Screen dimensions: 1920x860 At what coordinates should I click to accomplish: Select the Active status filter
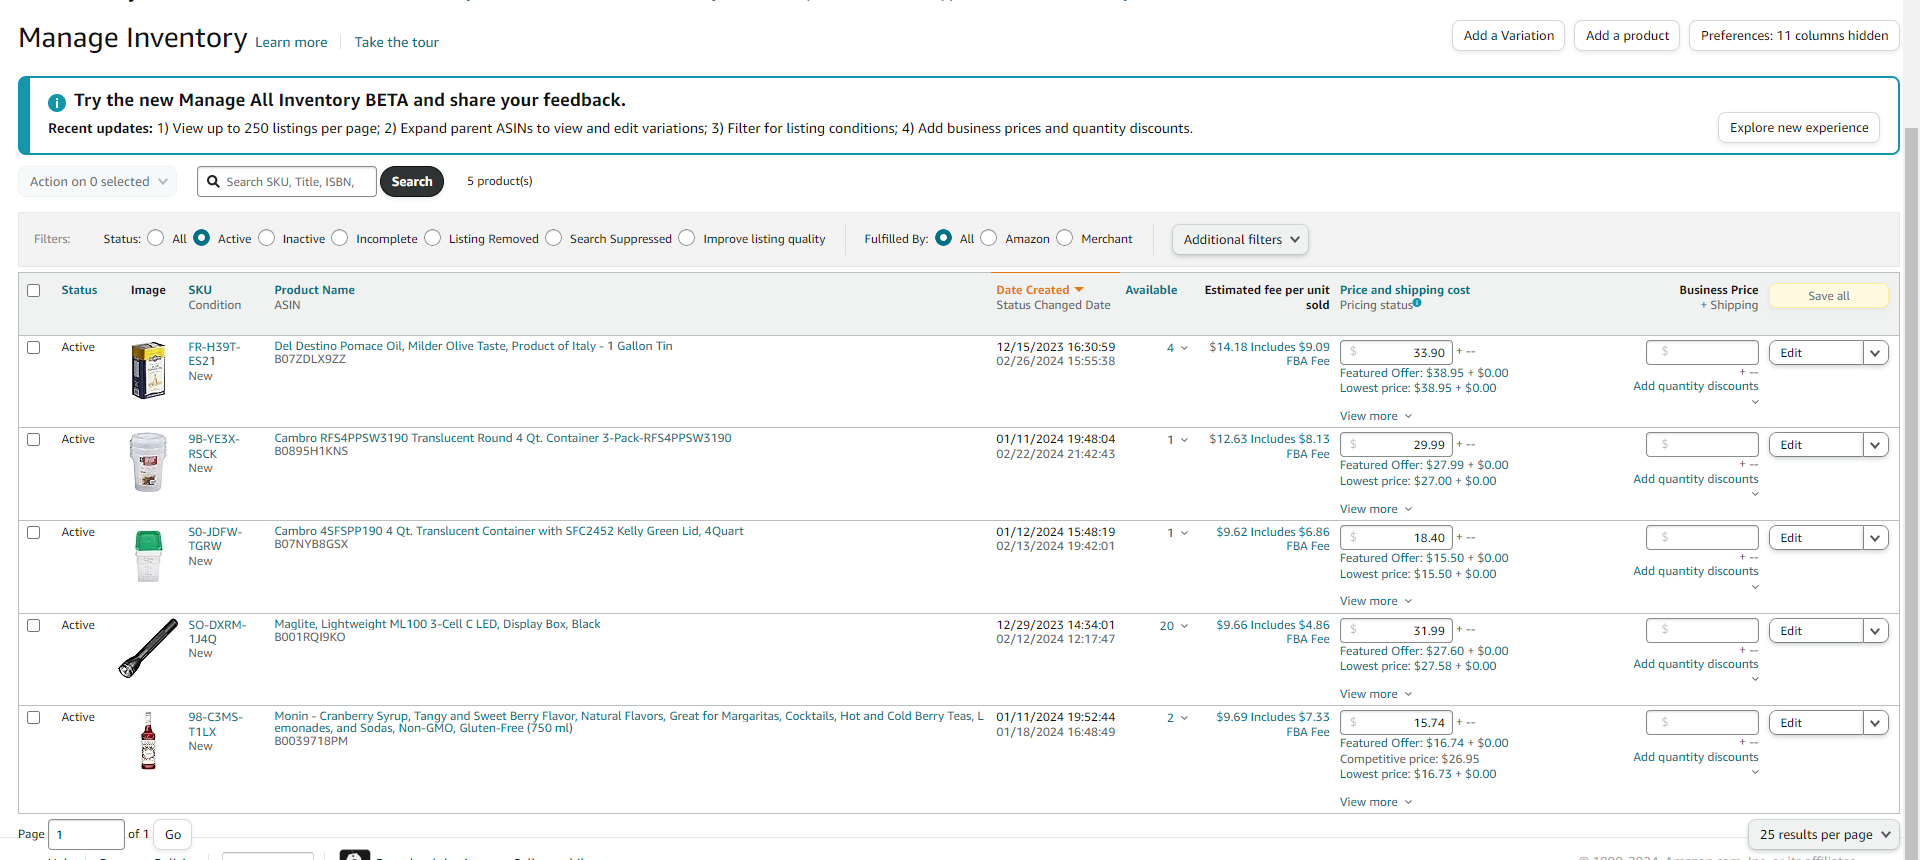pyautogui.click(x=202, y=238)
